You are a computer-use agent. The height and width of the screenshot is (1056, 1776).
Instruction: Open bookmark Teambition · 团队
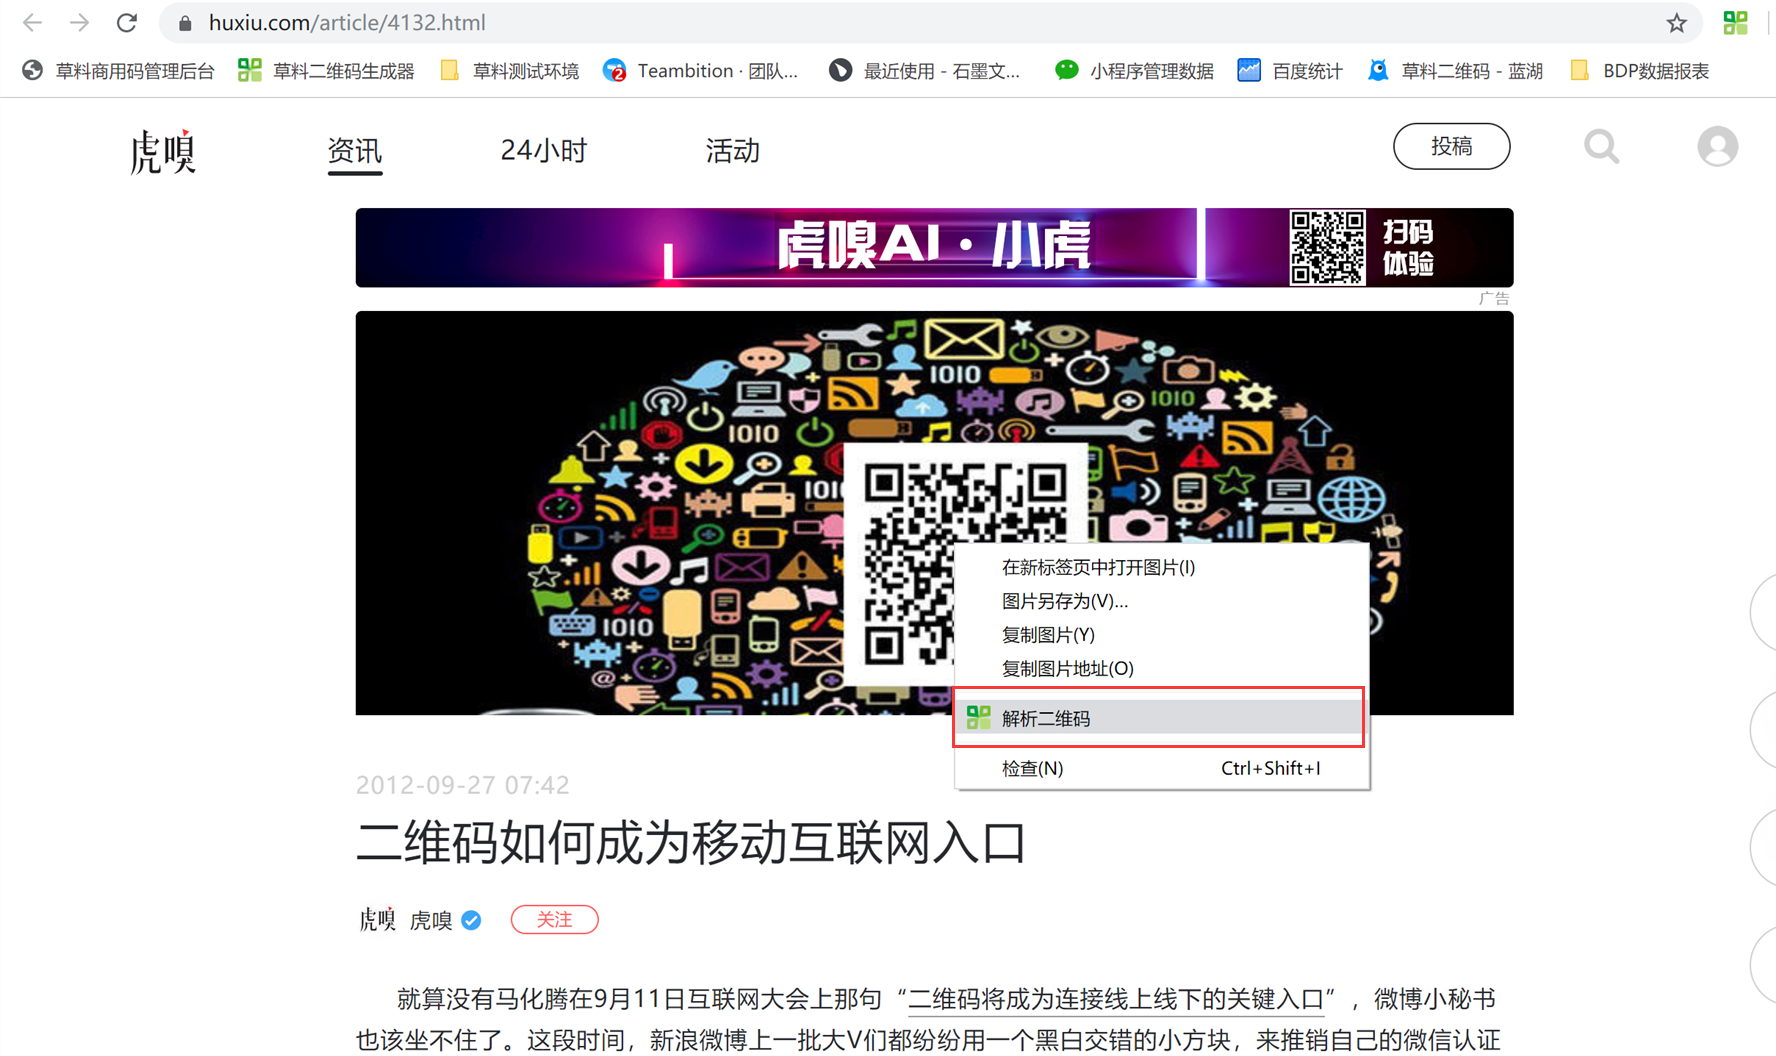coord(701,71)
